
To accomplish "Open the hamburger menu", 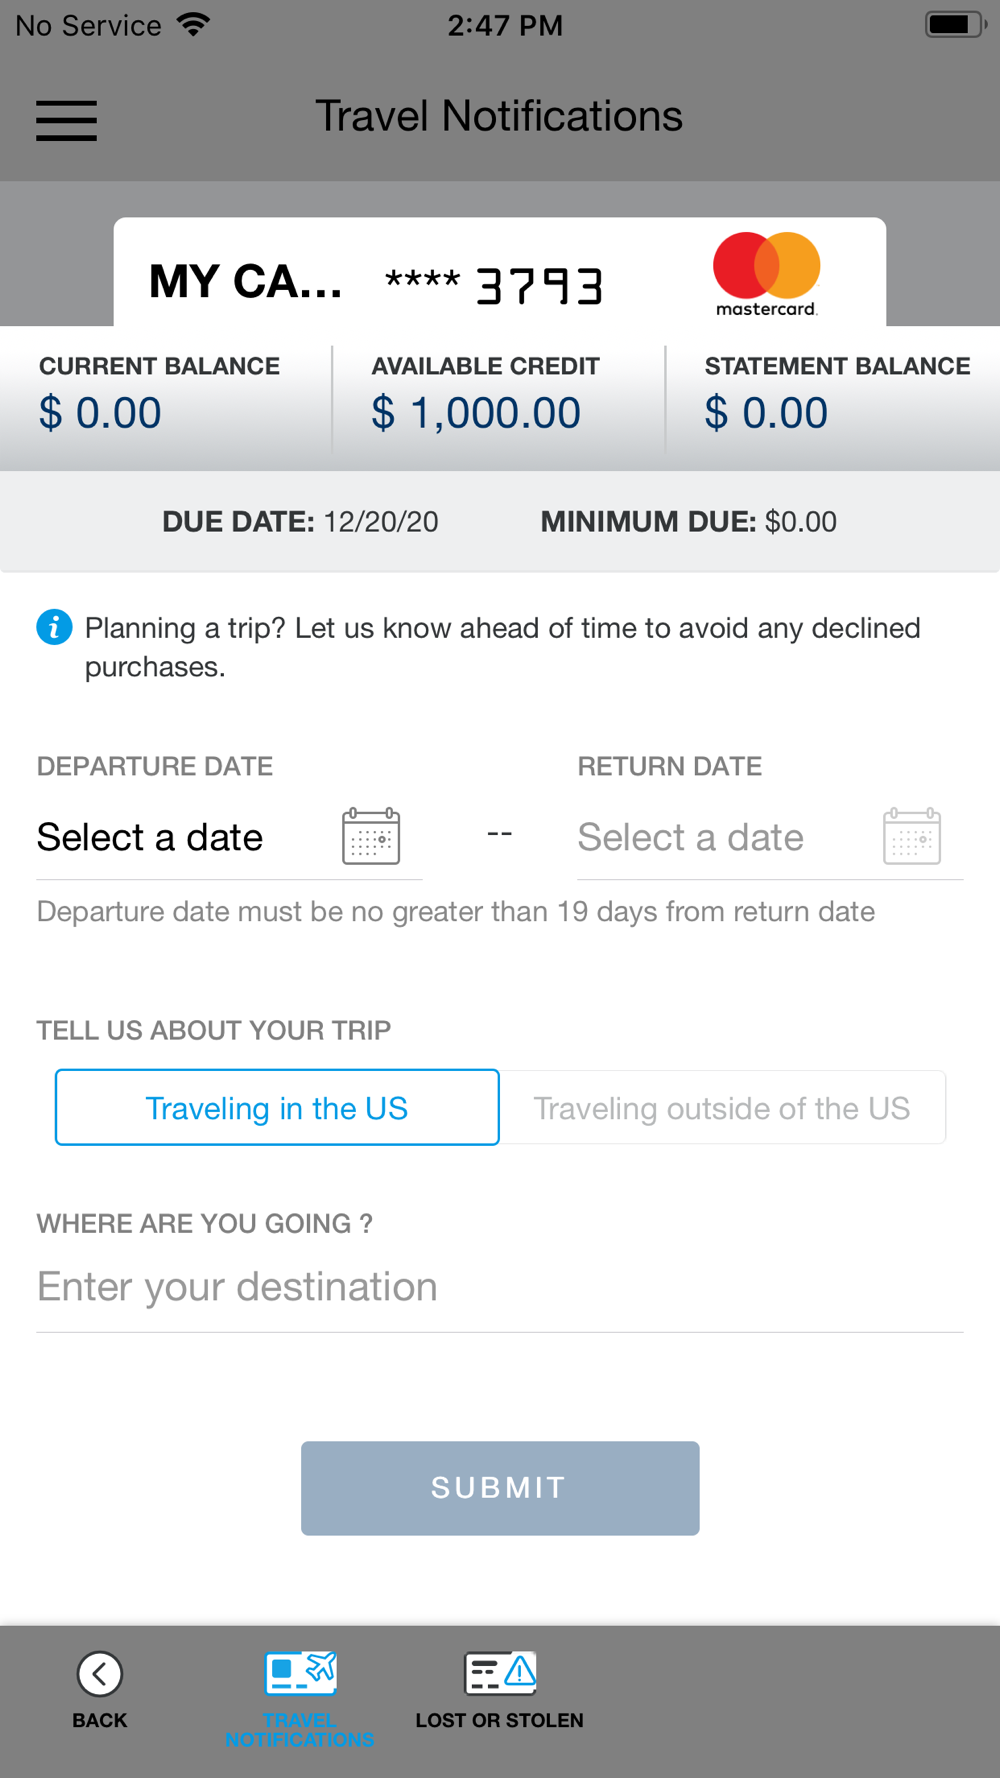I will coord(66,120).
